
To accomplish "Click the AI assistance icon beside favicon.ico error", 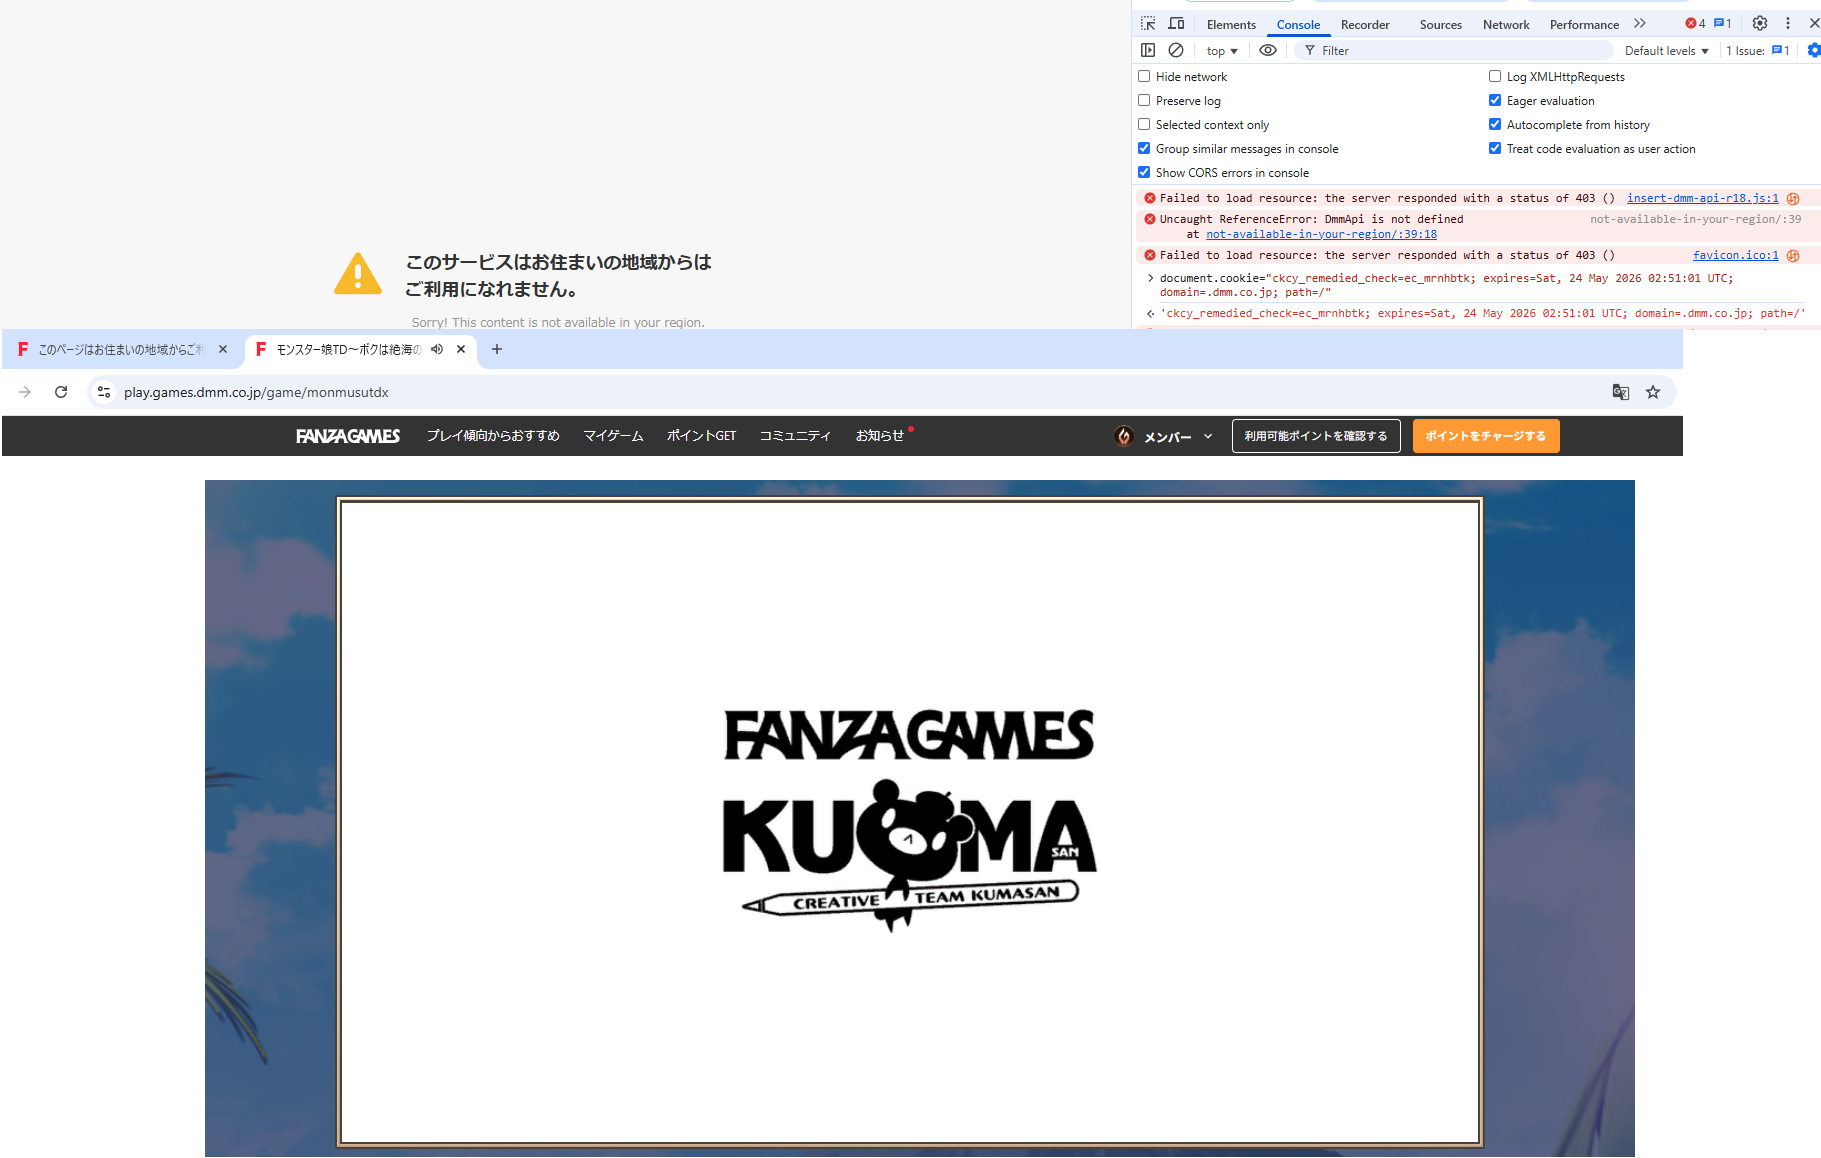I will pyautogui.click(x=1793, y=255).
